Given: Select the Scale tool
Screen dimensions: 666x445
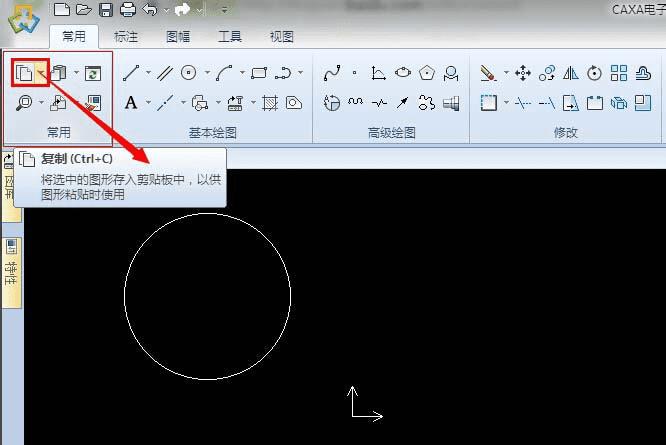Looking at the screenshot, I should click(x=643, y=103).
